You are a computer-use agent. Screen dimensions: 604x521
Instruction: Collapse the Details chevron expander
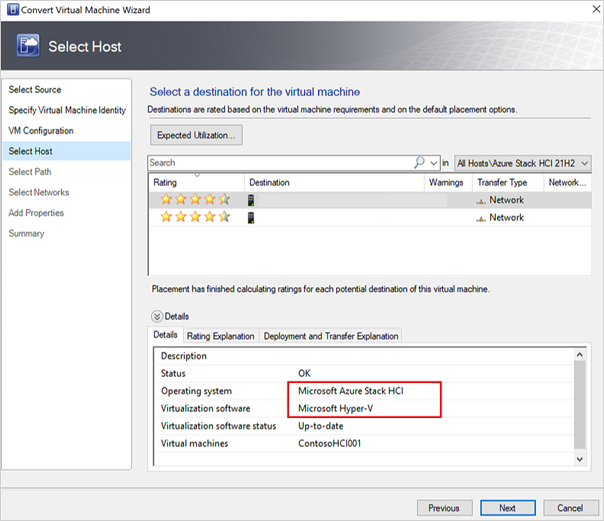point(156,316)
